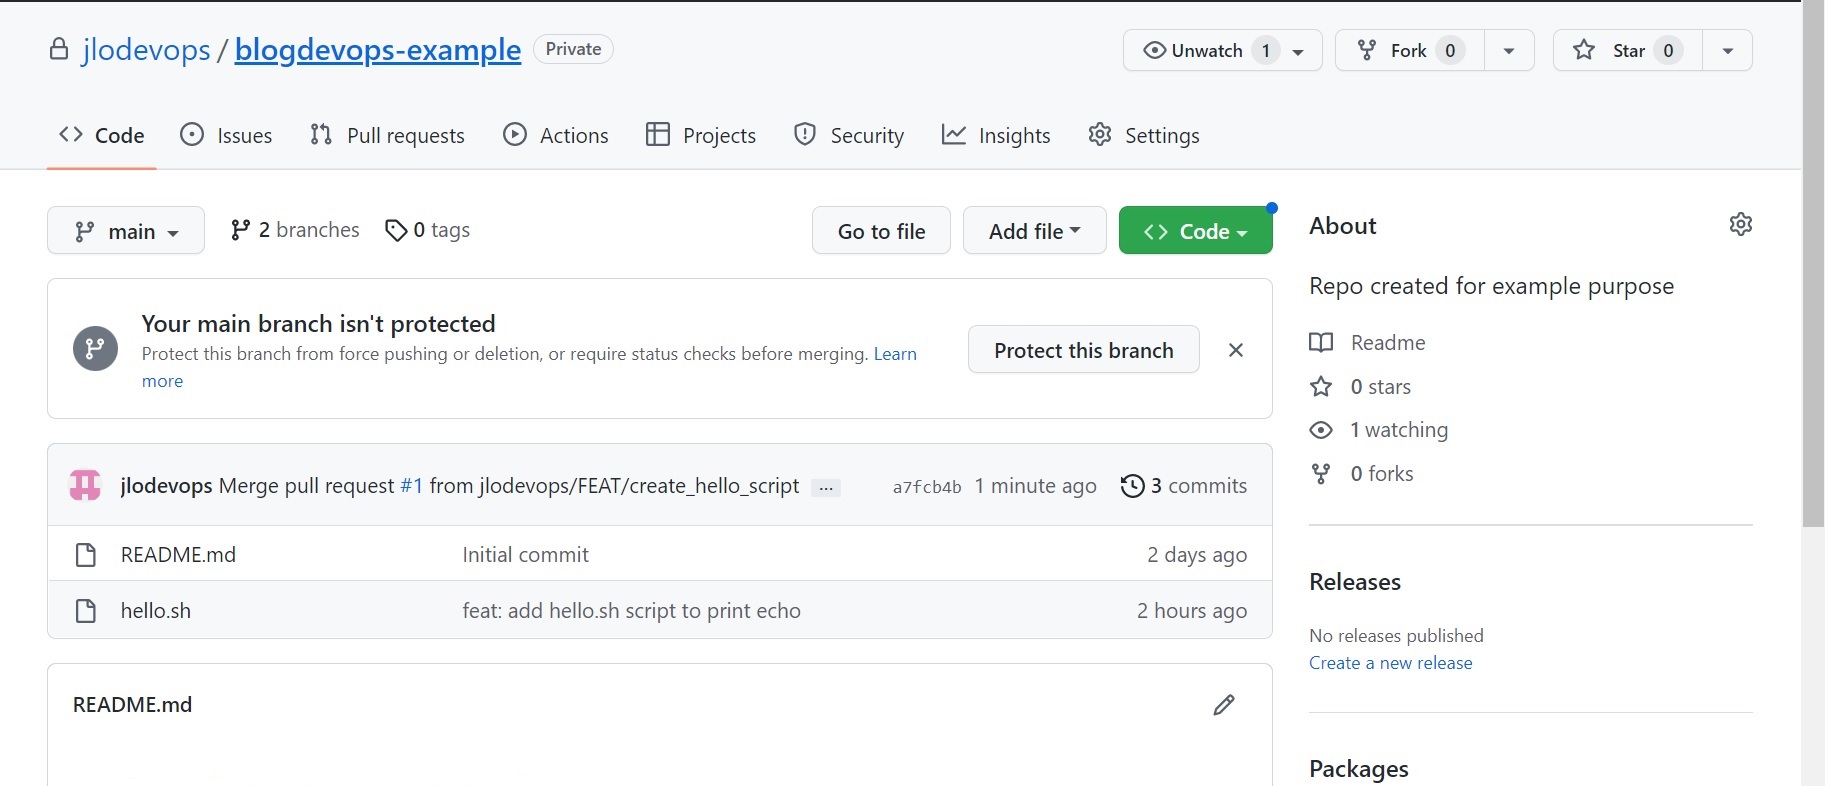
Task: Click Protect this branch button
Action: 1083,350
